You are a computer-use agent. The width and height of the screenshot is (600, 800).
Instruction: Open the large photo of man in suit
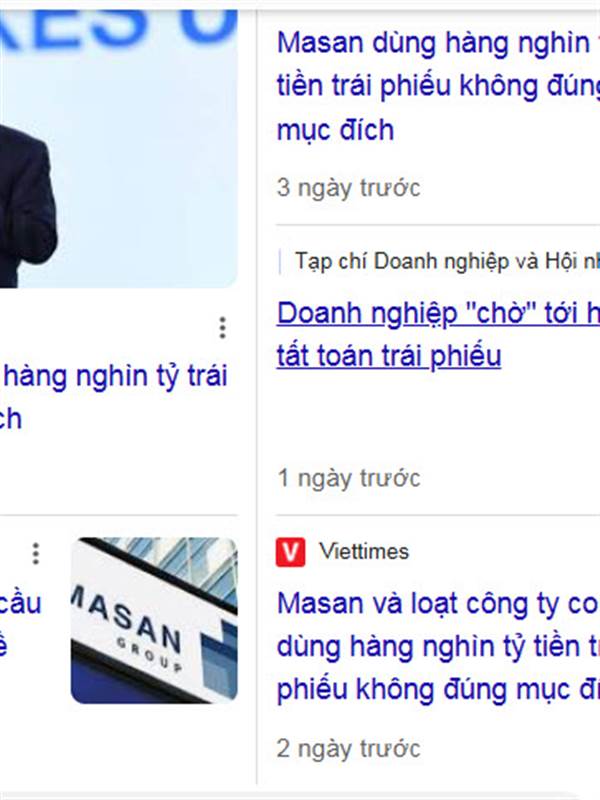pyautogui.click(x=118, y=148)
